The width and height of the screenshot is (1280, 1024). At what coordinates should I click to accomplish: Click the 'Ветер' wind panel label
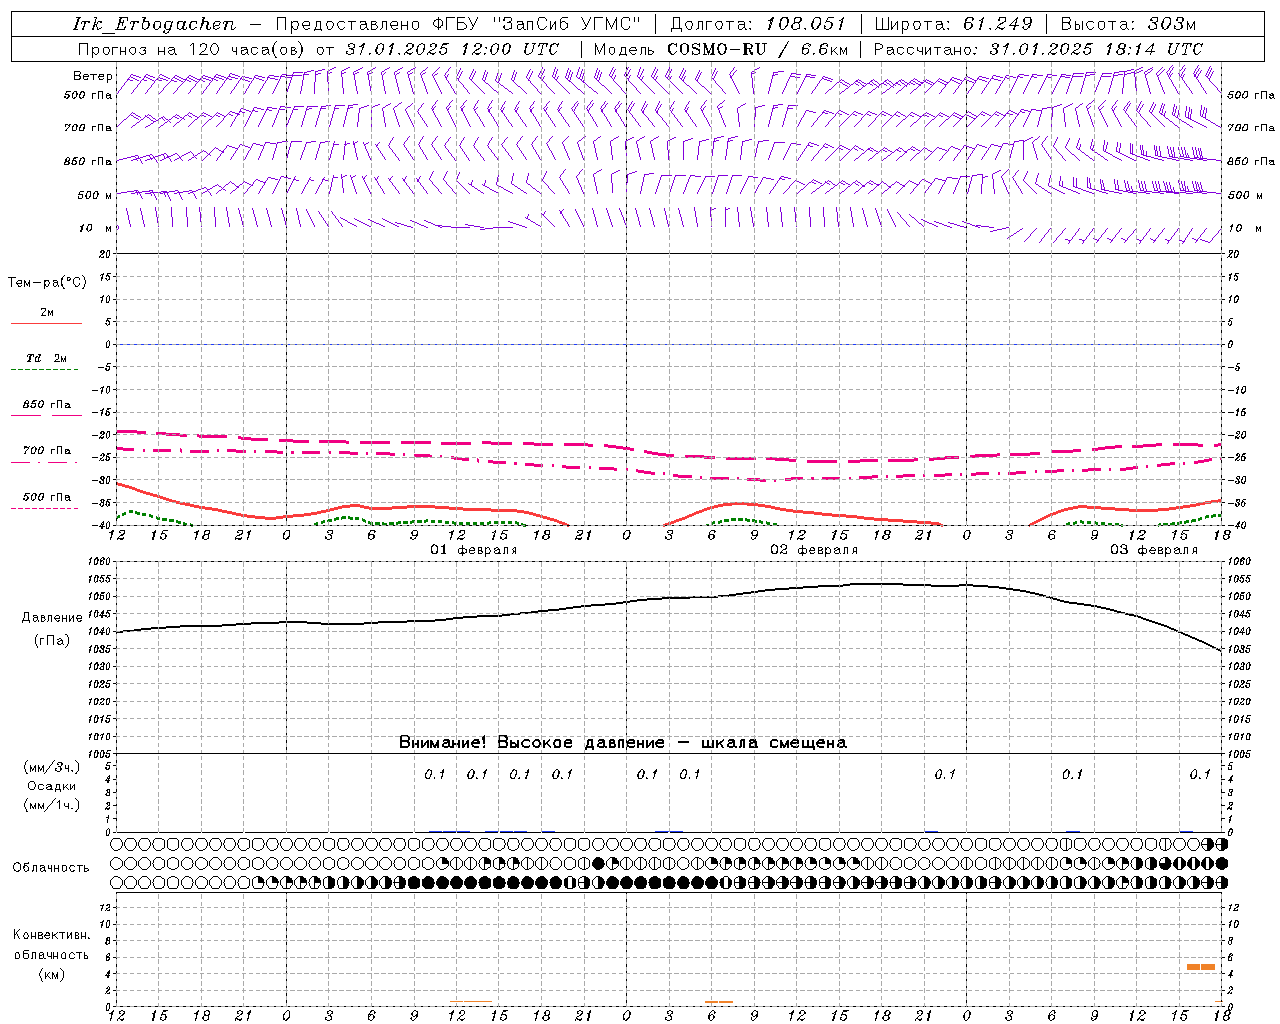93,76
